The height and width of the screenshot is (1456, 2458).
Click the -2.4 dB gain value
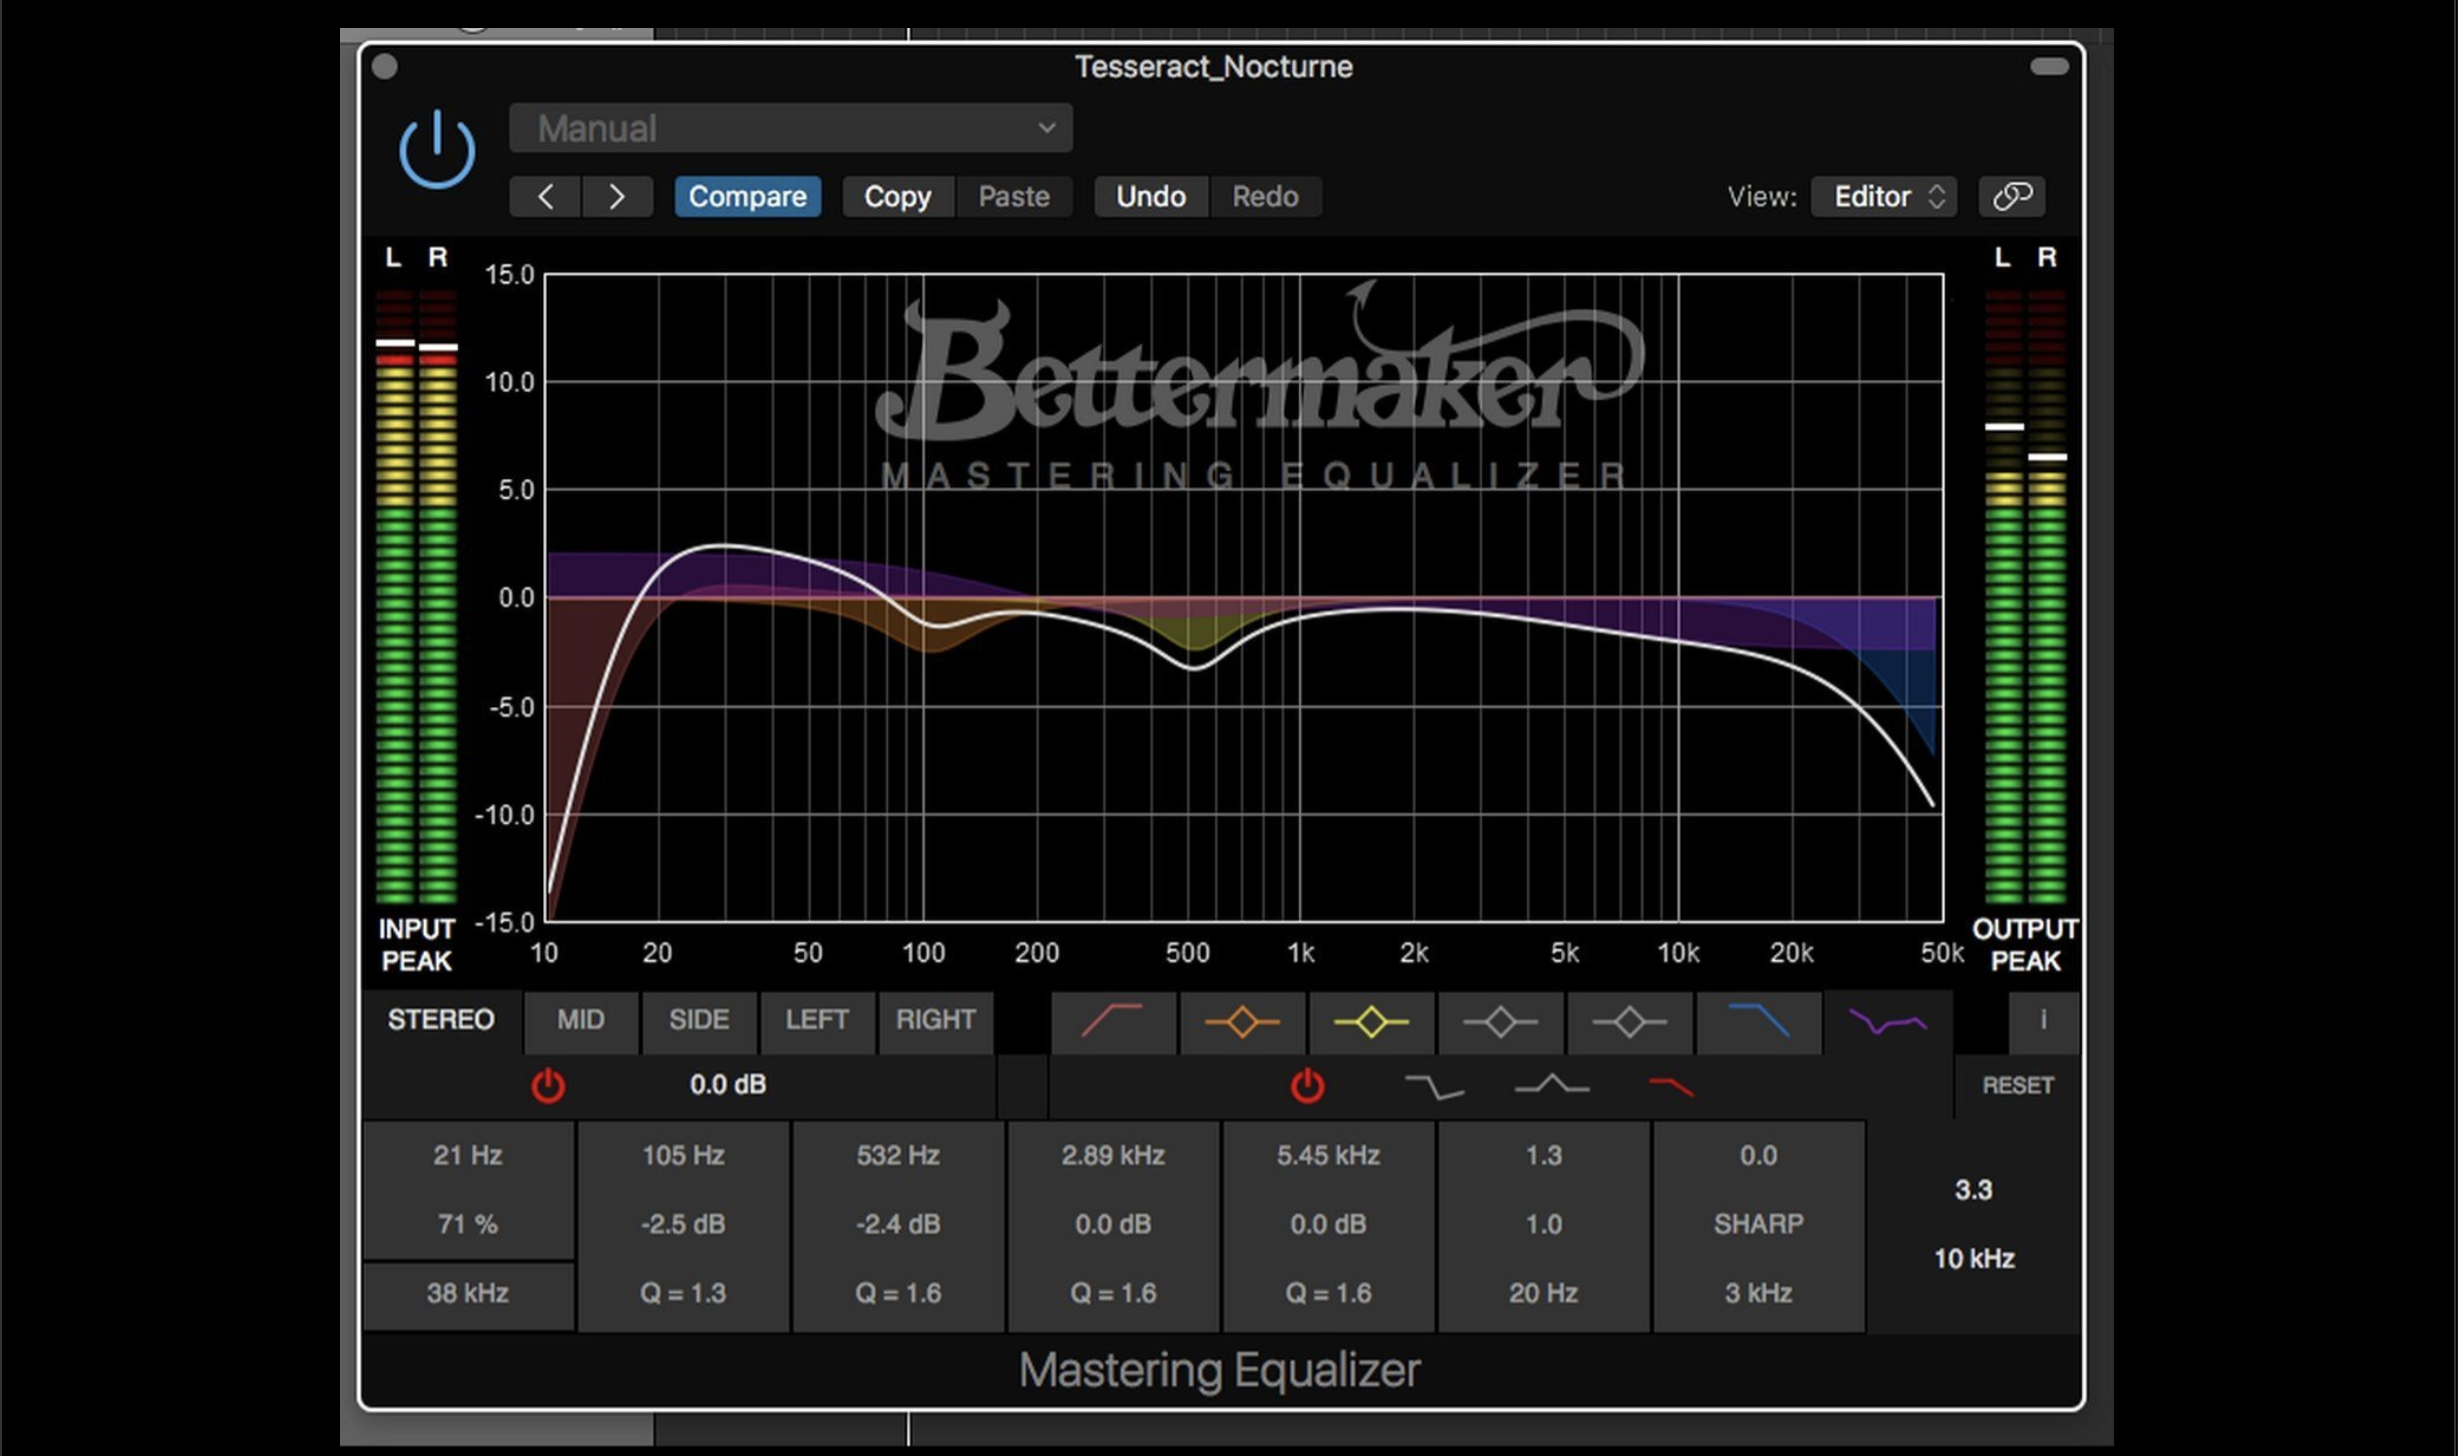(898, 1225)
